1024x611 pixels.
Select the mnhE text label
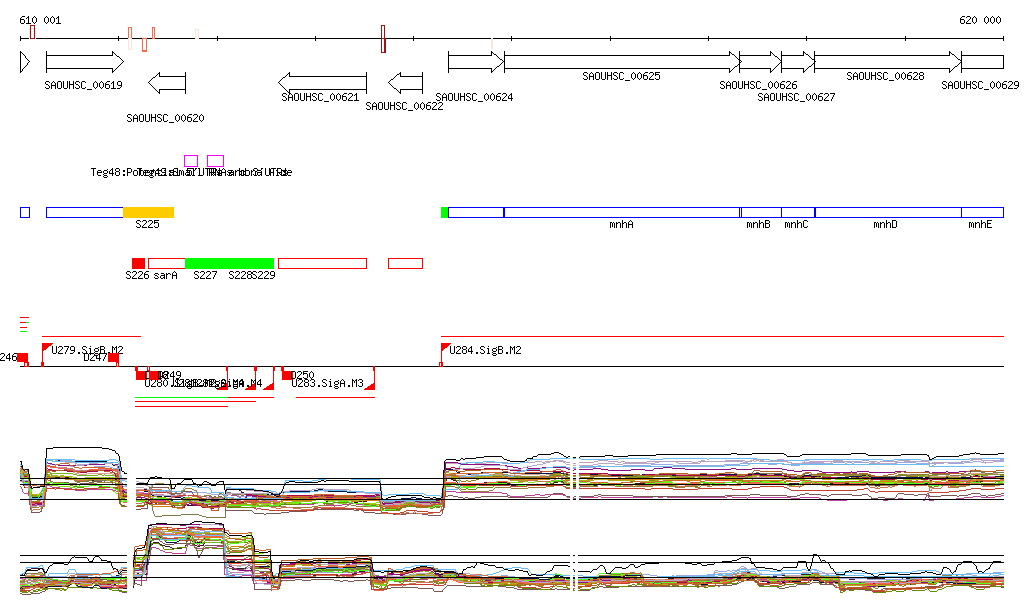(980, 225)
